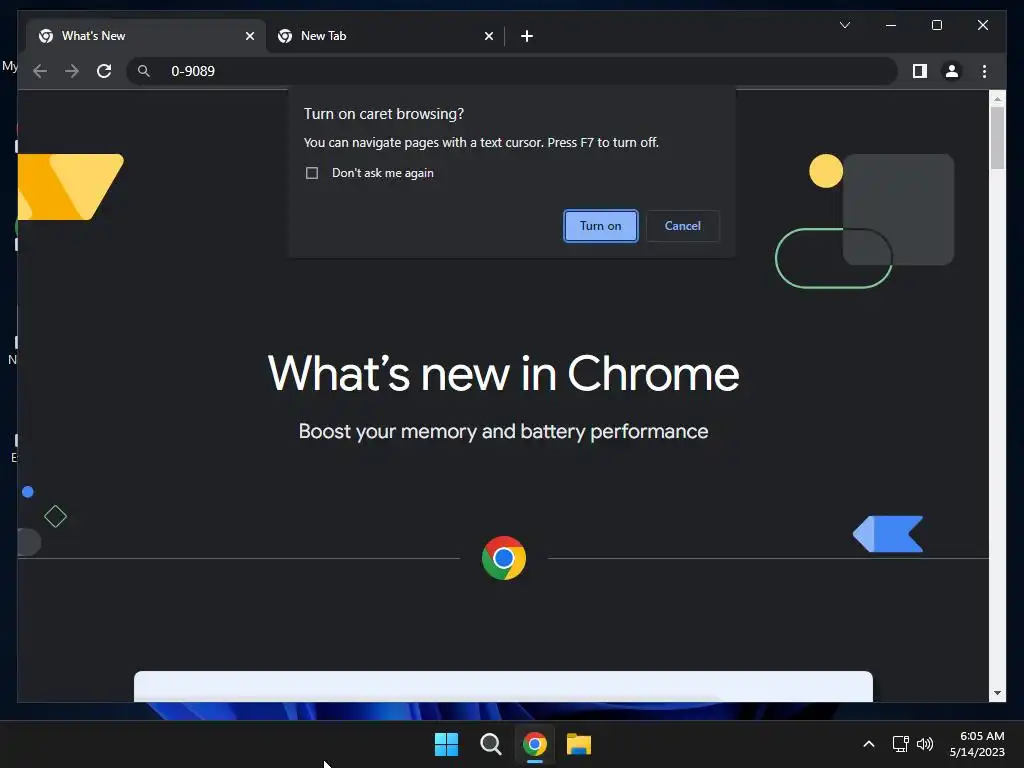1024x768 pixels.
Task: Open the network status tray icon
Action: click(901, 744)
